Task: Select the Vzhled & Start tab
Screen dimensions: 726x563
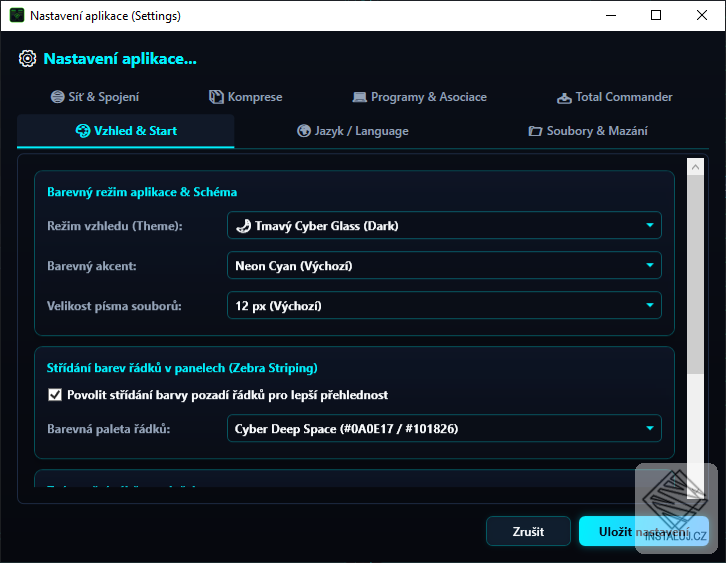Action: [126, 131]
